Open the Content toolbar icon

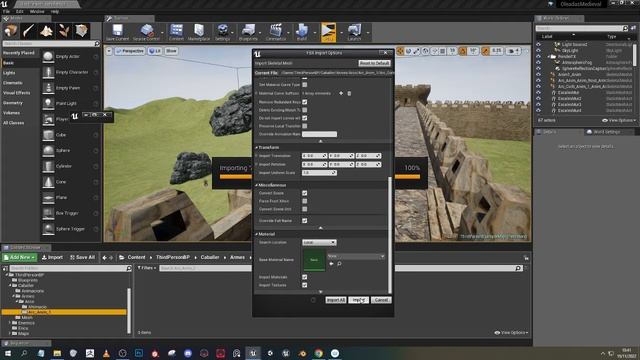176,32
